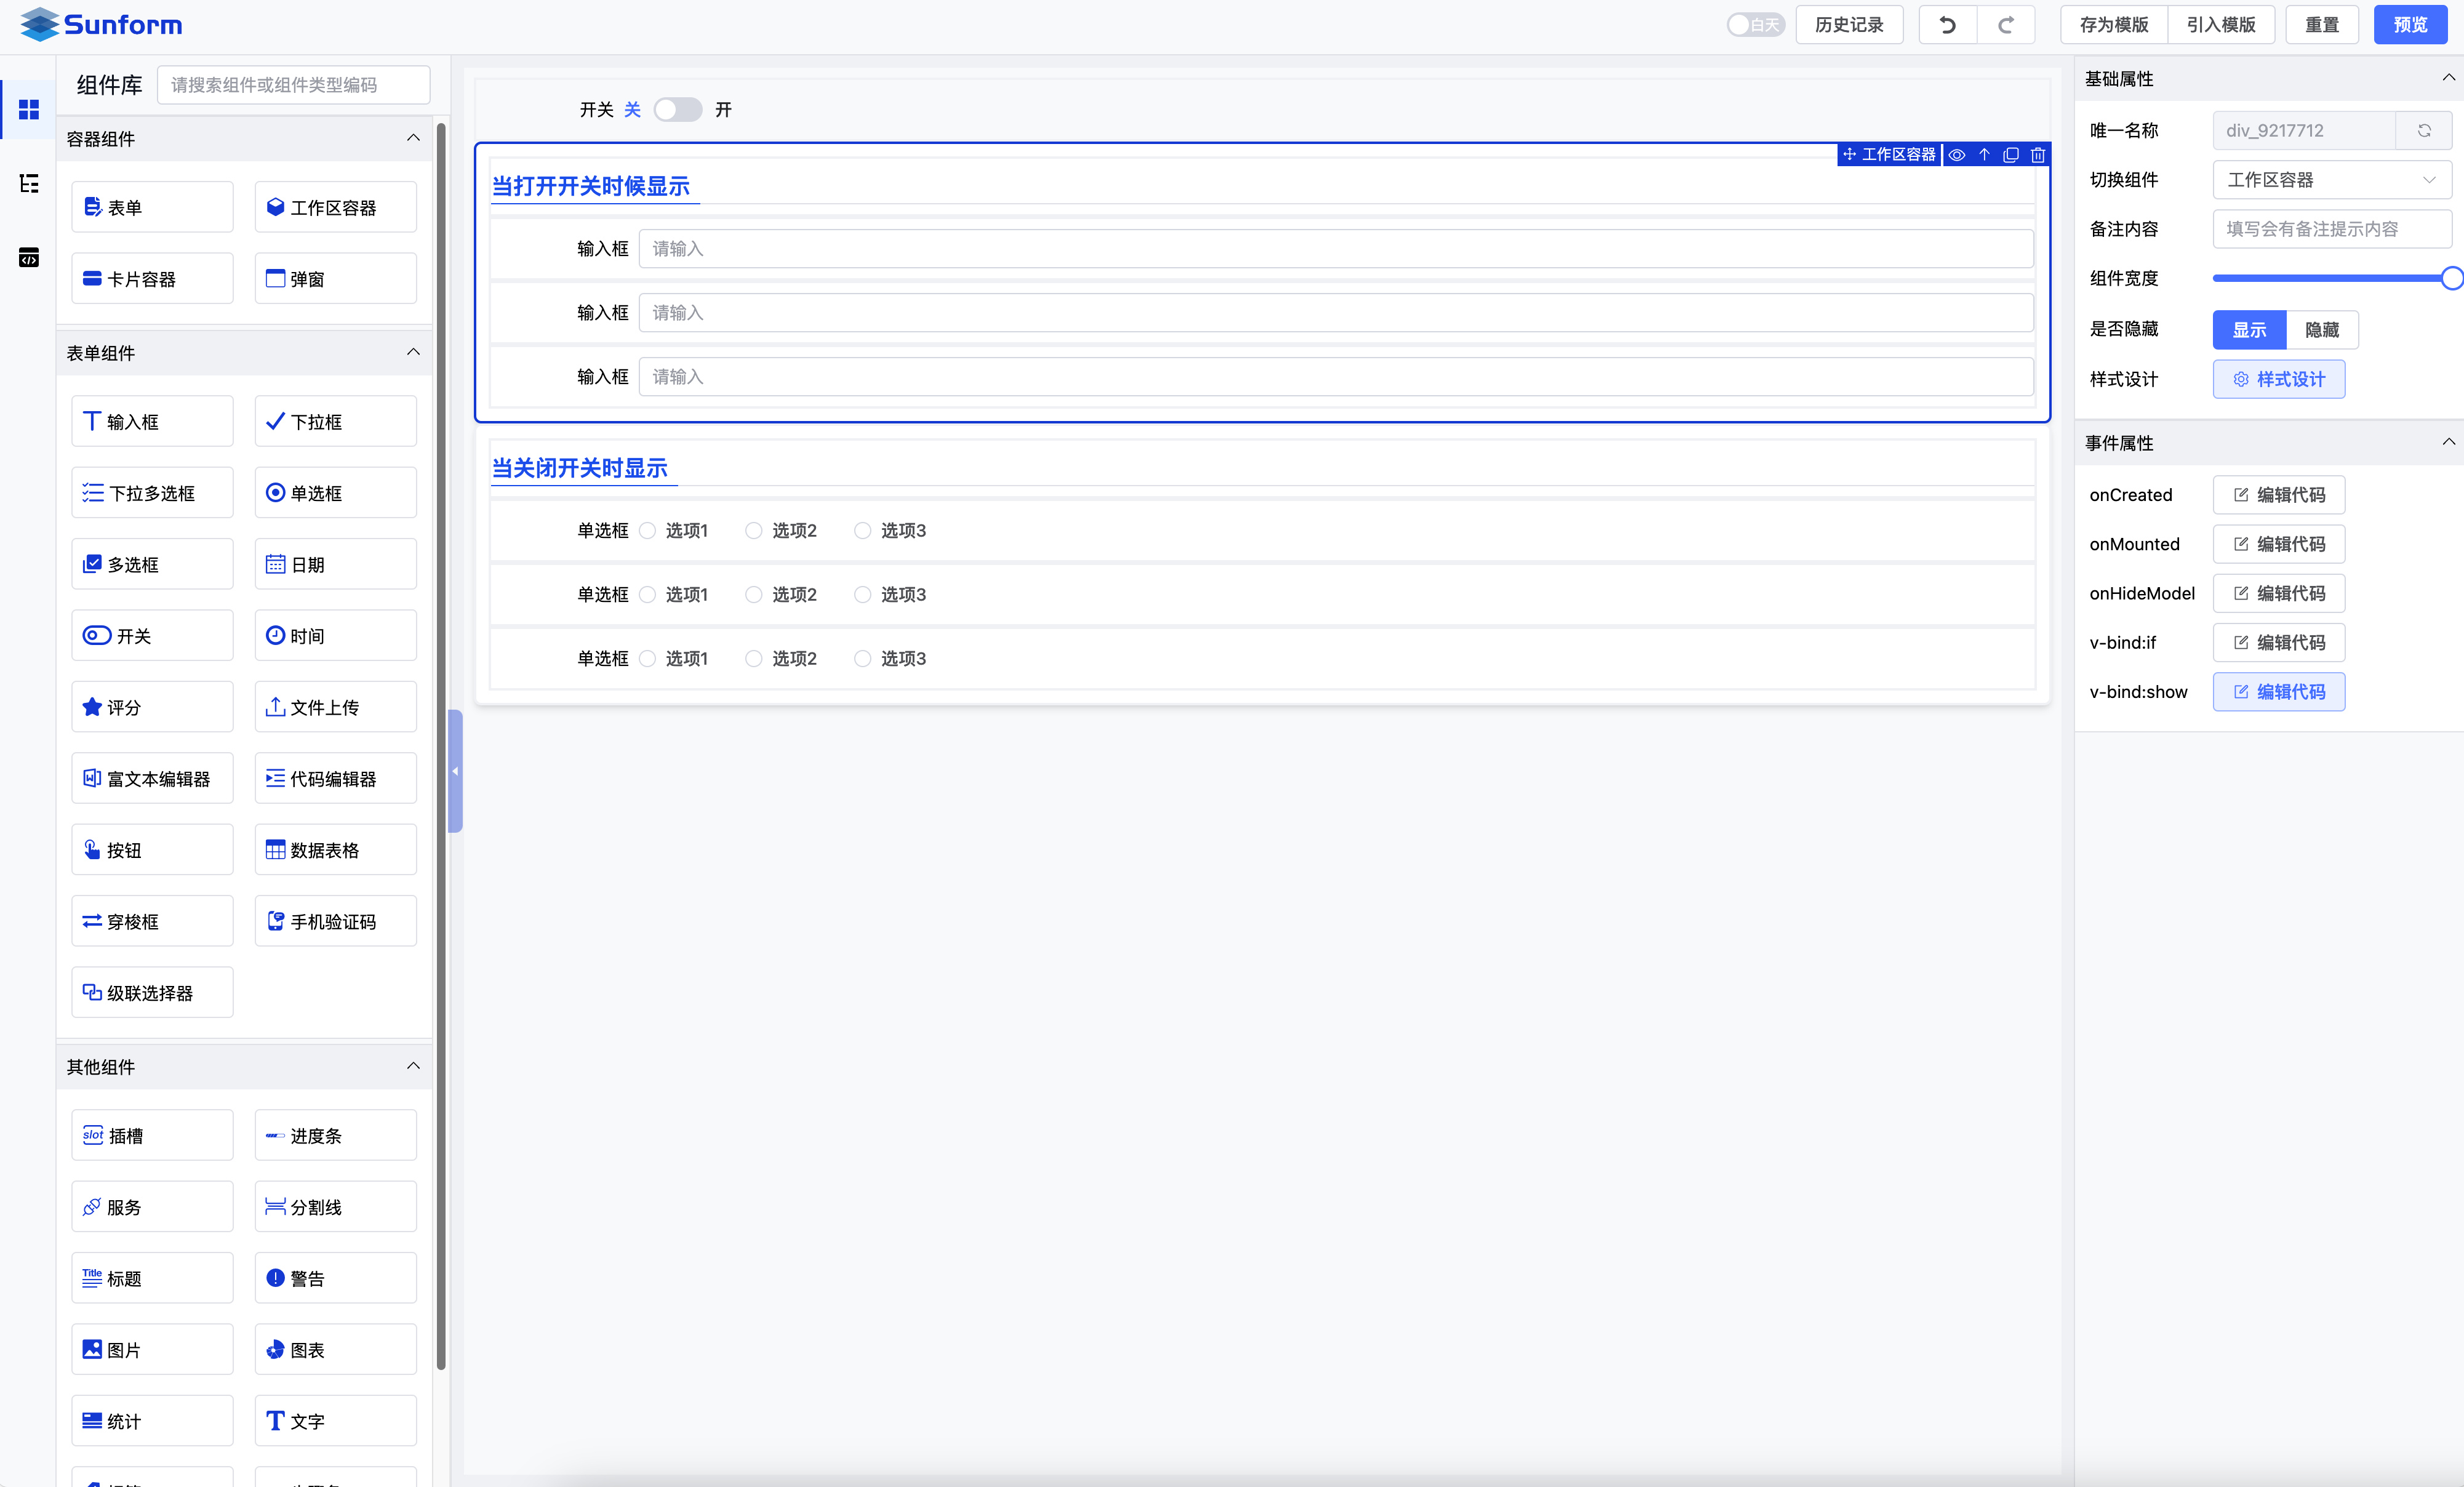Select the 弹窗 component
Image resolution: width=2464 pixels, height=1487 pixels.
pyautogui.click(x=335, y=279)
